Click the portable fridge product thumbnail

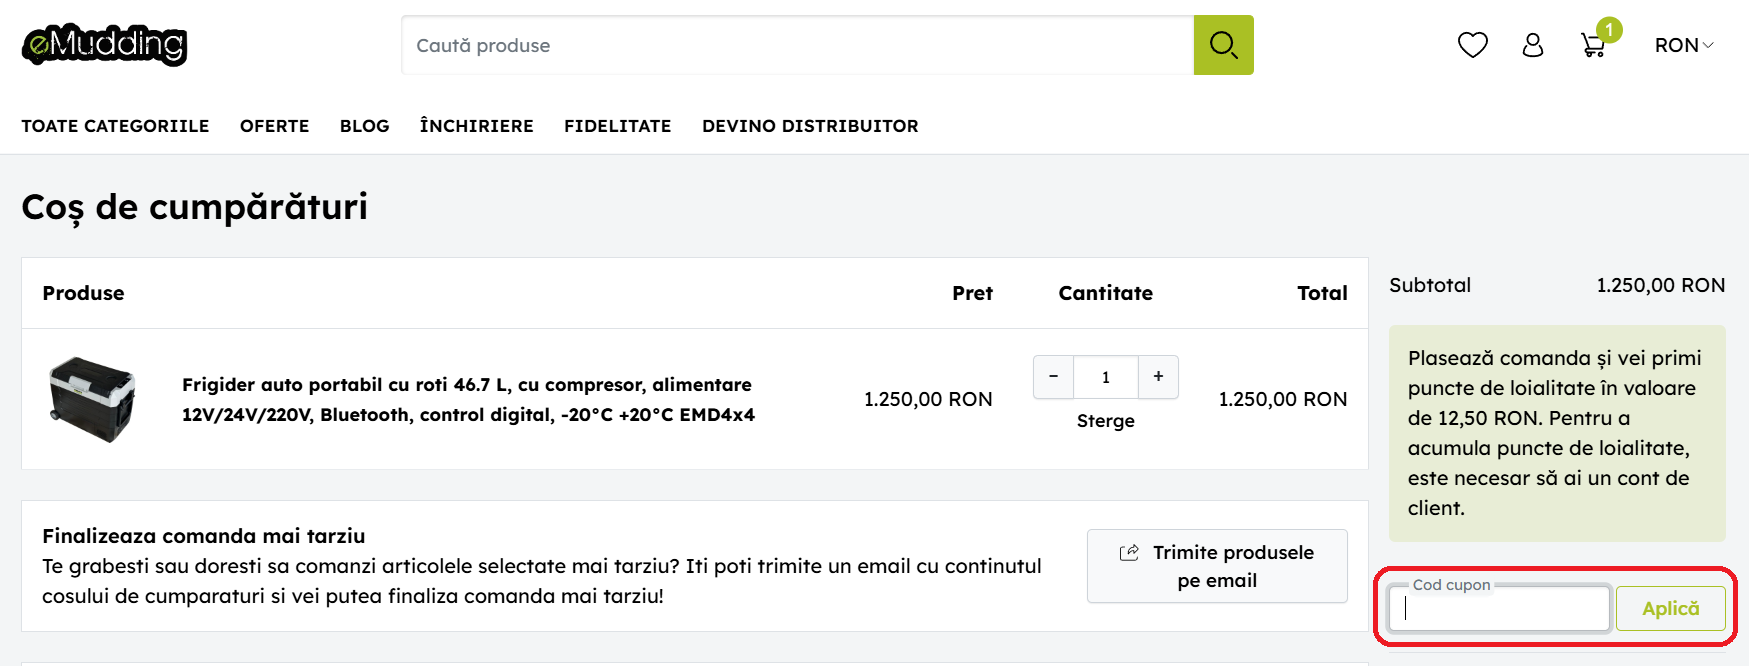click(x=92, y=399)
